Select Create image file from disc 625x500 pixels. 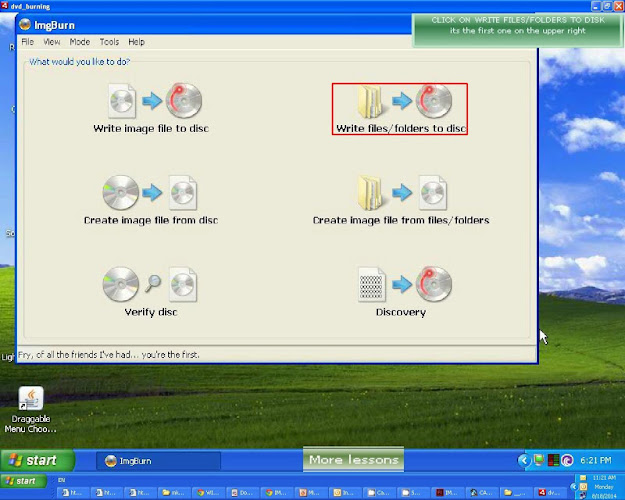click(x=151, y=200)
